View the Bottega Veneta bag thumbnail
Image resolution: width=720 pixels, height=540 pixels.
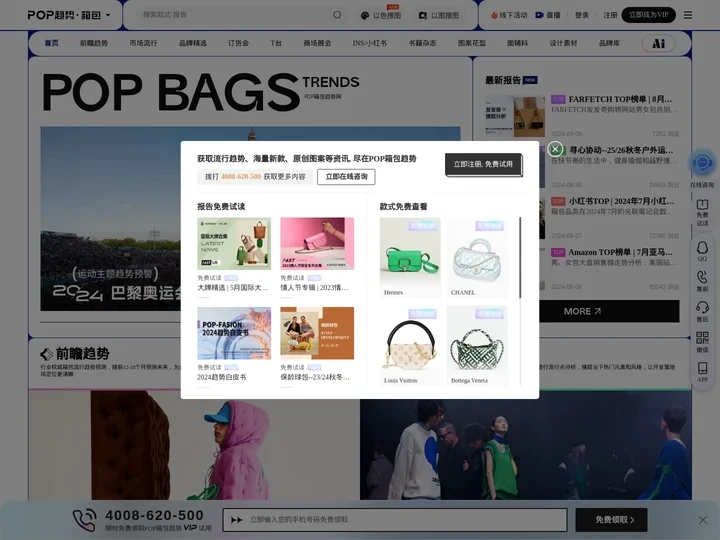pos(477,346)
